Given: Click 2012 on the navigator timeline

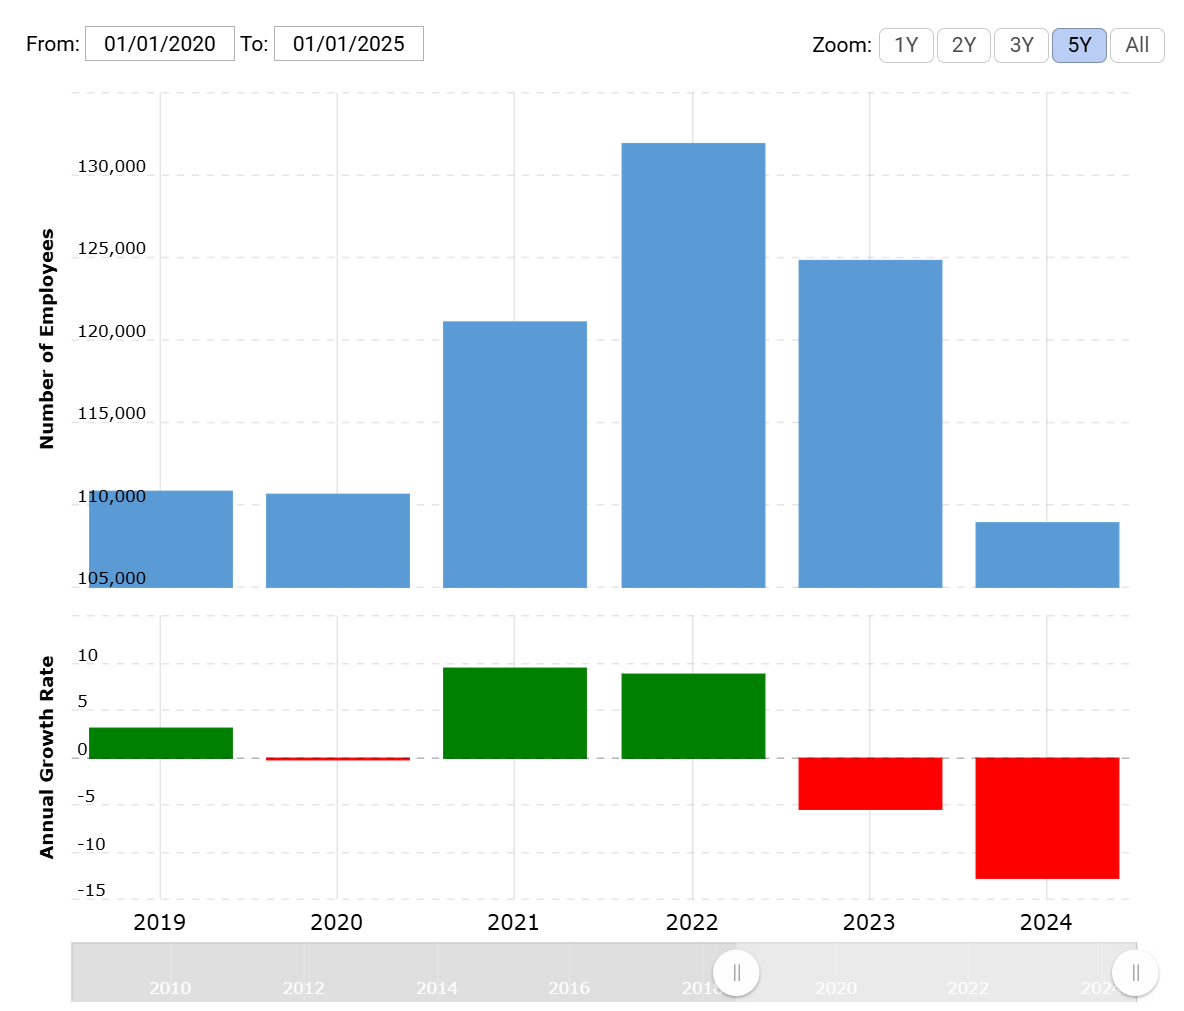Looking at the screenshot, I should [303, 988].
